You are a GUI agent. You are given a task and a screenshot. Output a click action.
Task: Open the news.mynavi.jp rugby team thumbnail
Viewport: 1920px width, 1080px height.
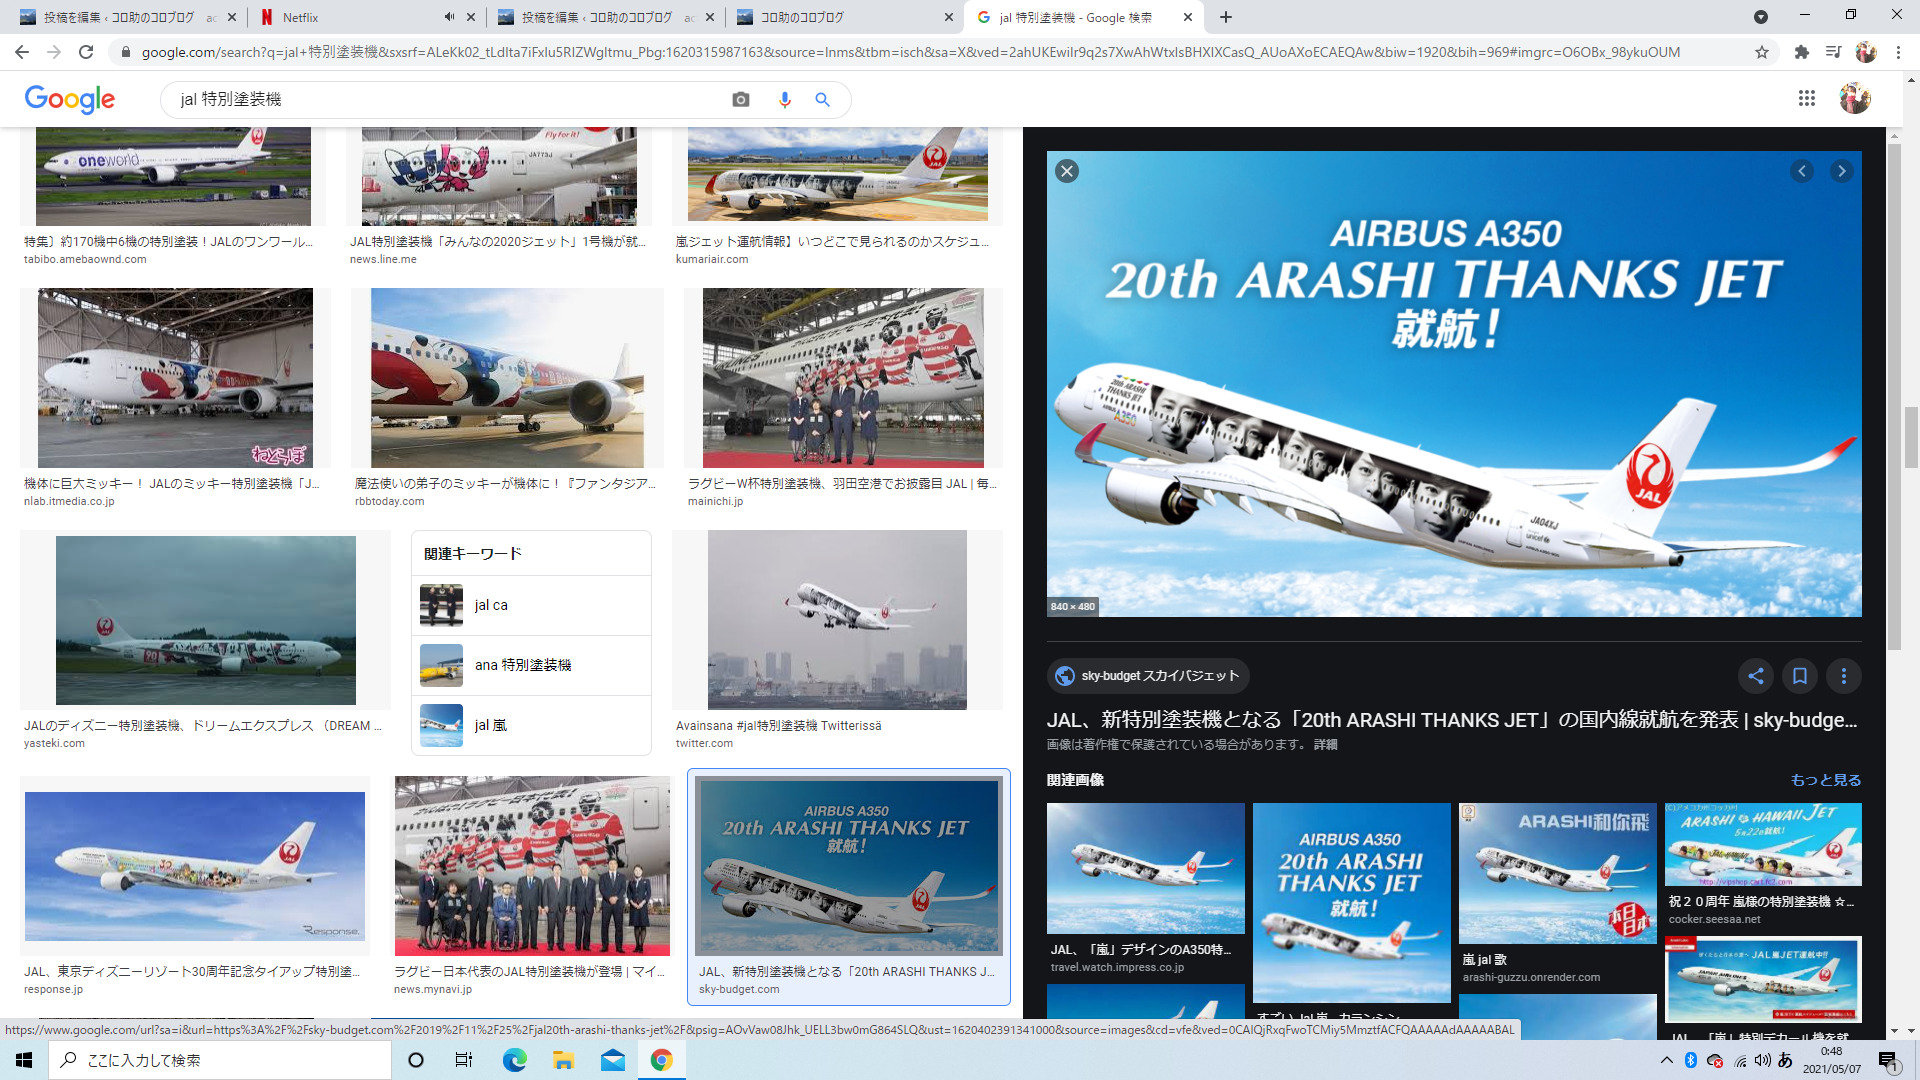(532, 866)
